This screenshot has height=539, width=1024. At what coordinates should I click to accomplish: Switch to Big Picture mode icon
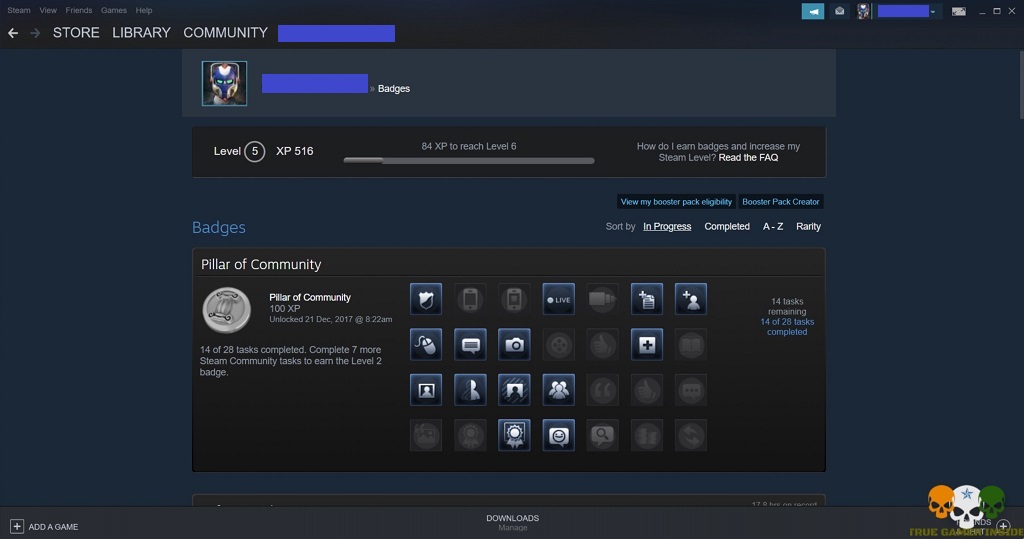(x=959, y=12)
